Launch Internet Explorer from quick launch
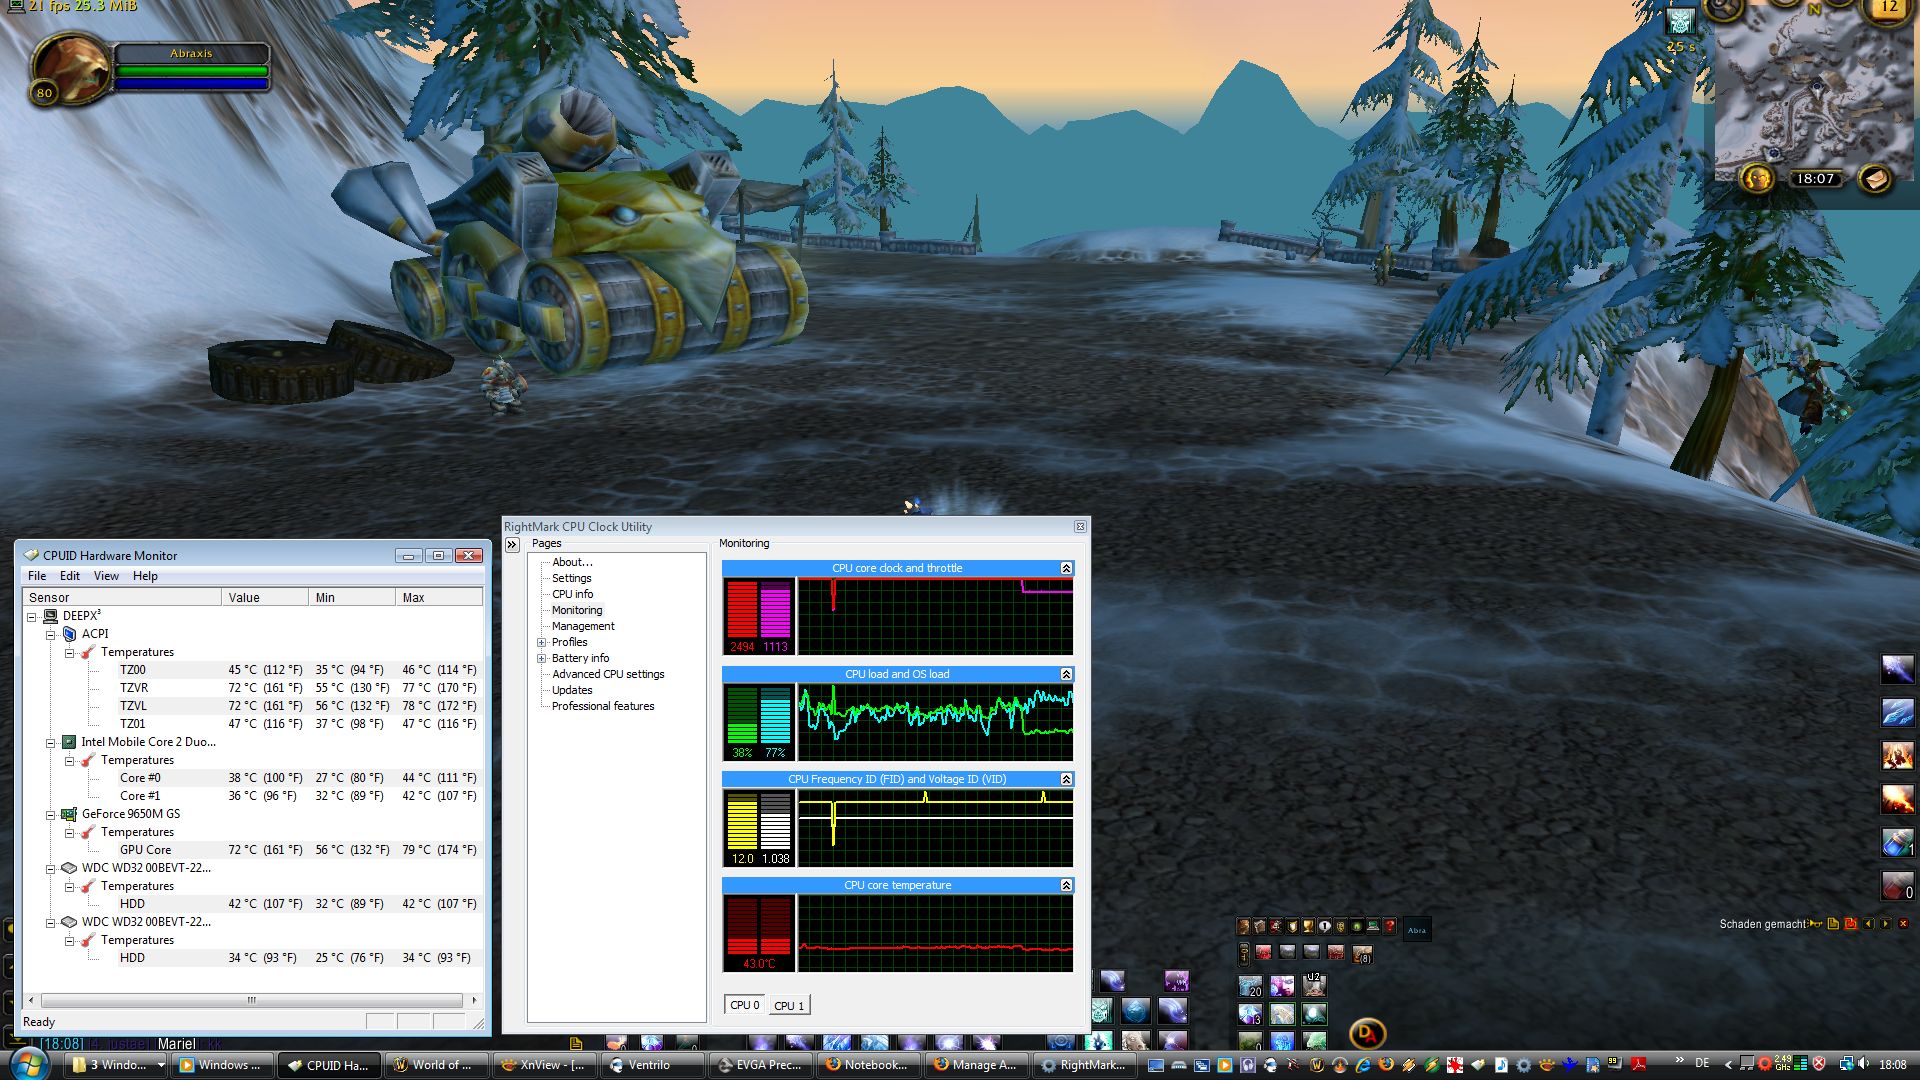This screenshot has height=1080, width=1920. pos(1362,1065)
